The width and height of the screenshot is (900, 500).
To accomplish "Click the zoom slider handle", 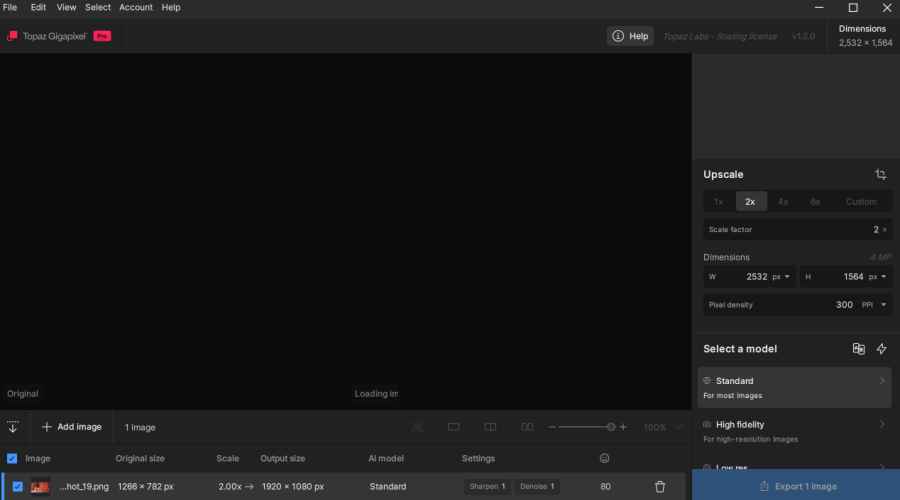I will click(x=611, y=427).
